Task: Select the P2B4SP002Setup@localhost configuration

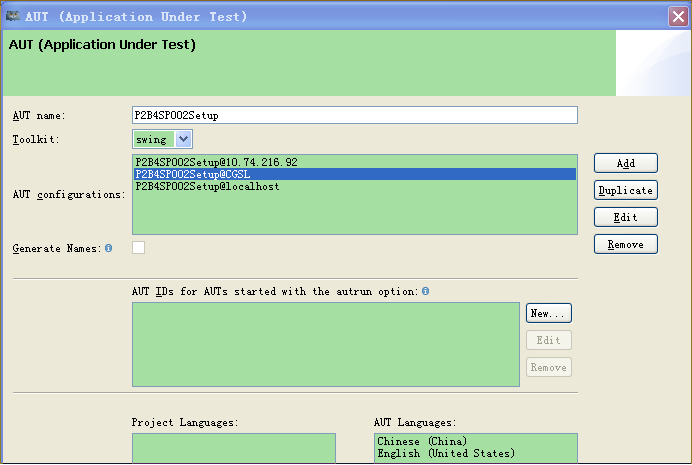Action: [x=355, y=186]
